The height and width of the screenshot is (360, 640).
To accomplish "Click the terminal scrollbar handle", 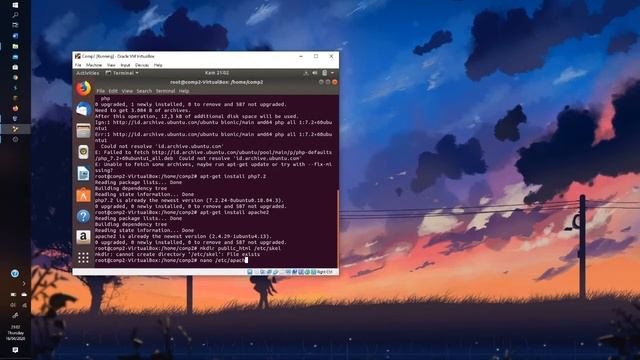I will tap(338, 228).
